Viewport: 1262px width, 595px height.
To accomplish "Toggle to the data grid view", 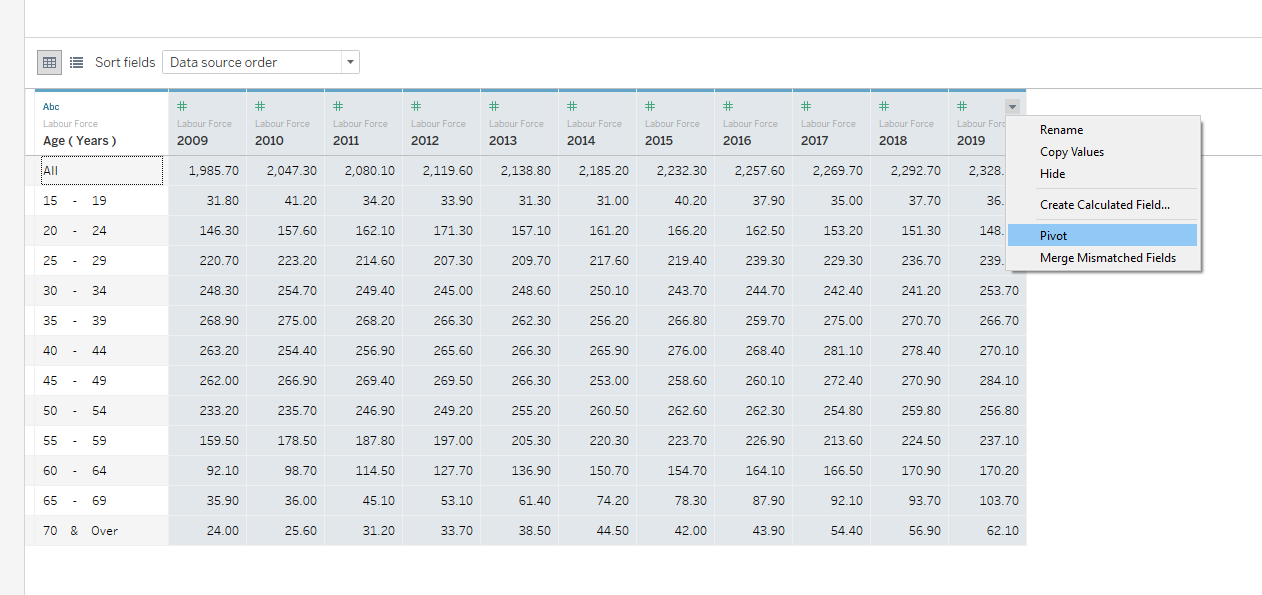I will pos(49,62).
